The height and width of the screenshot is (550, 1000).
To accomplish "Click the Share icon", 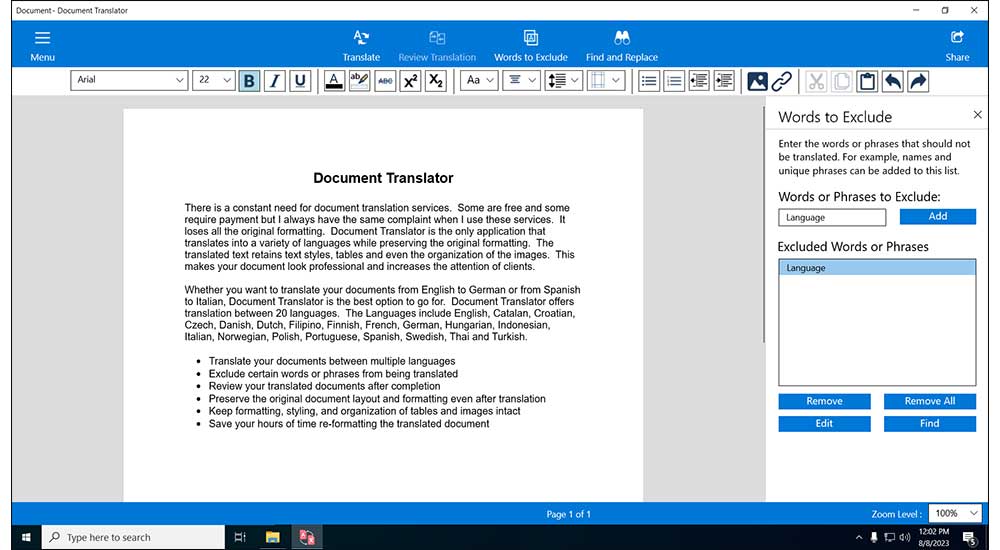I will tap(957, 44).
